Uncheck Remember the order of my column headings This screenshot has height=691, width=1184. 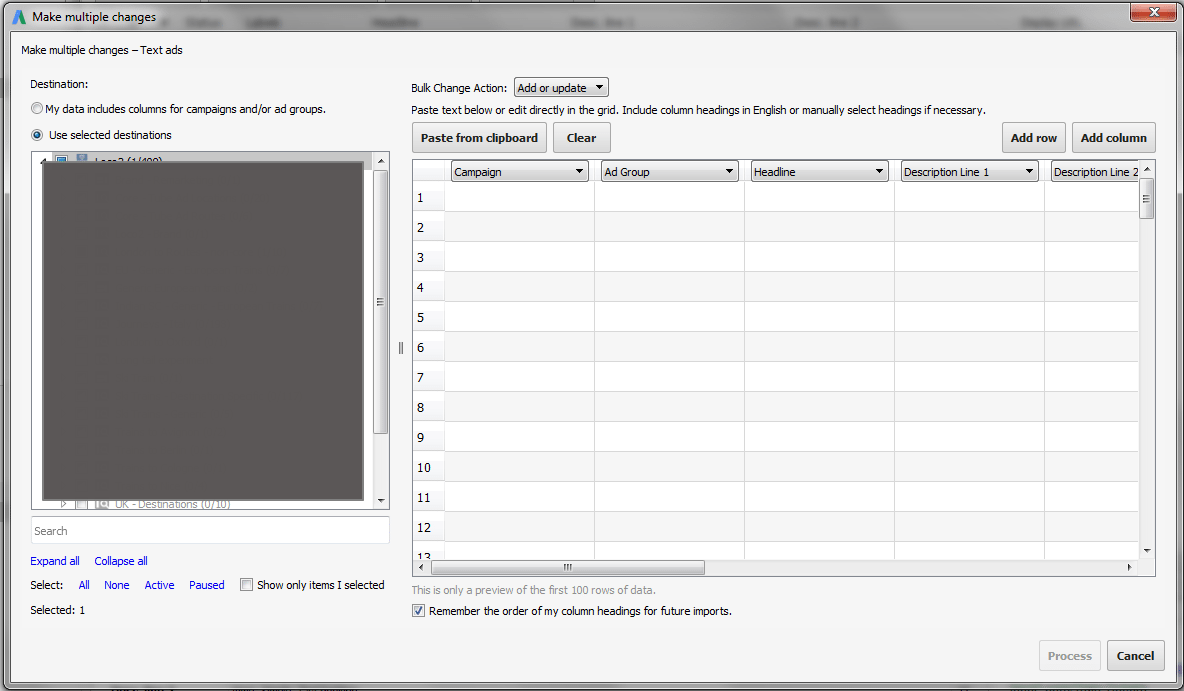pyautogui.click(x=418, y=611)
